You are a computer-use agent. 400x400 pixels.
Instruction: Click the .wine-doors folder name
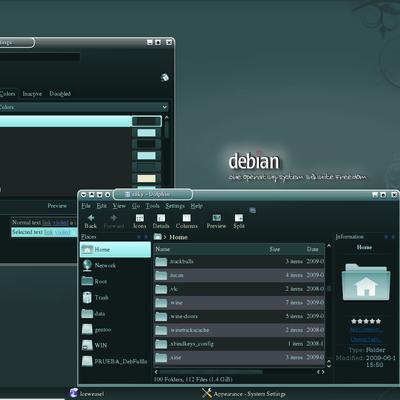[x=184, y=316]
